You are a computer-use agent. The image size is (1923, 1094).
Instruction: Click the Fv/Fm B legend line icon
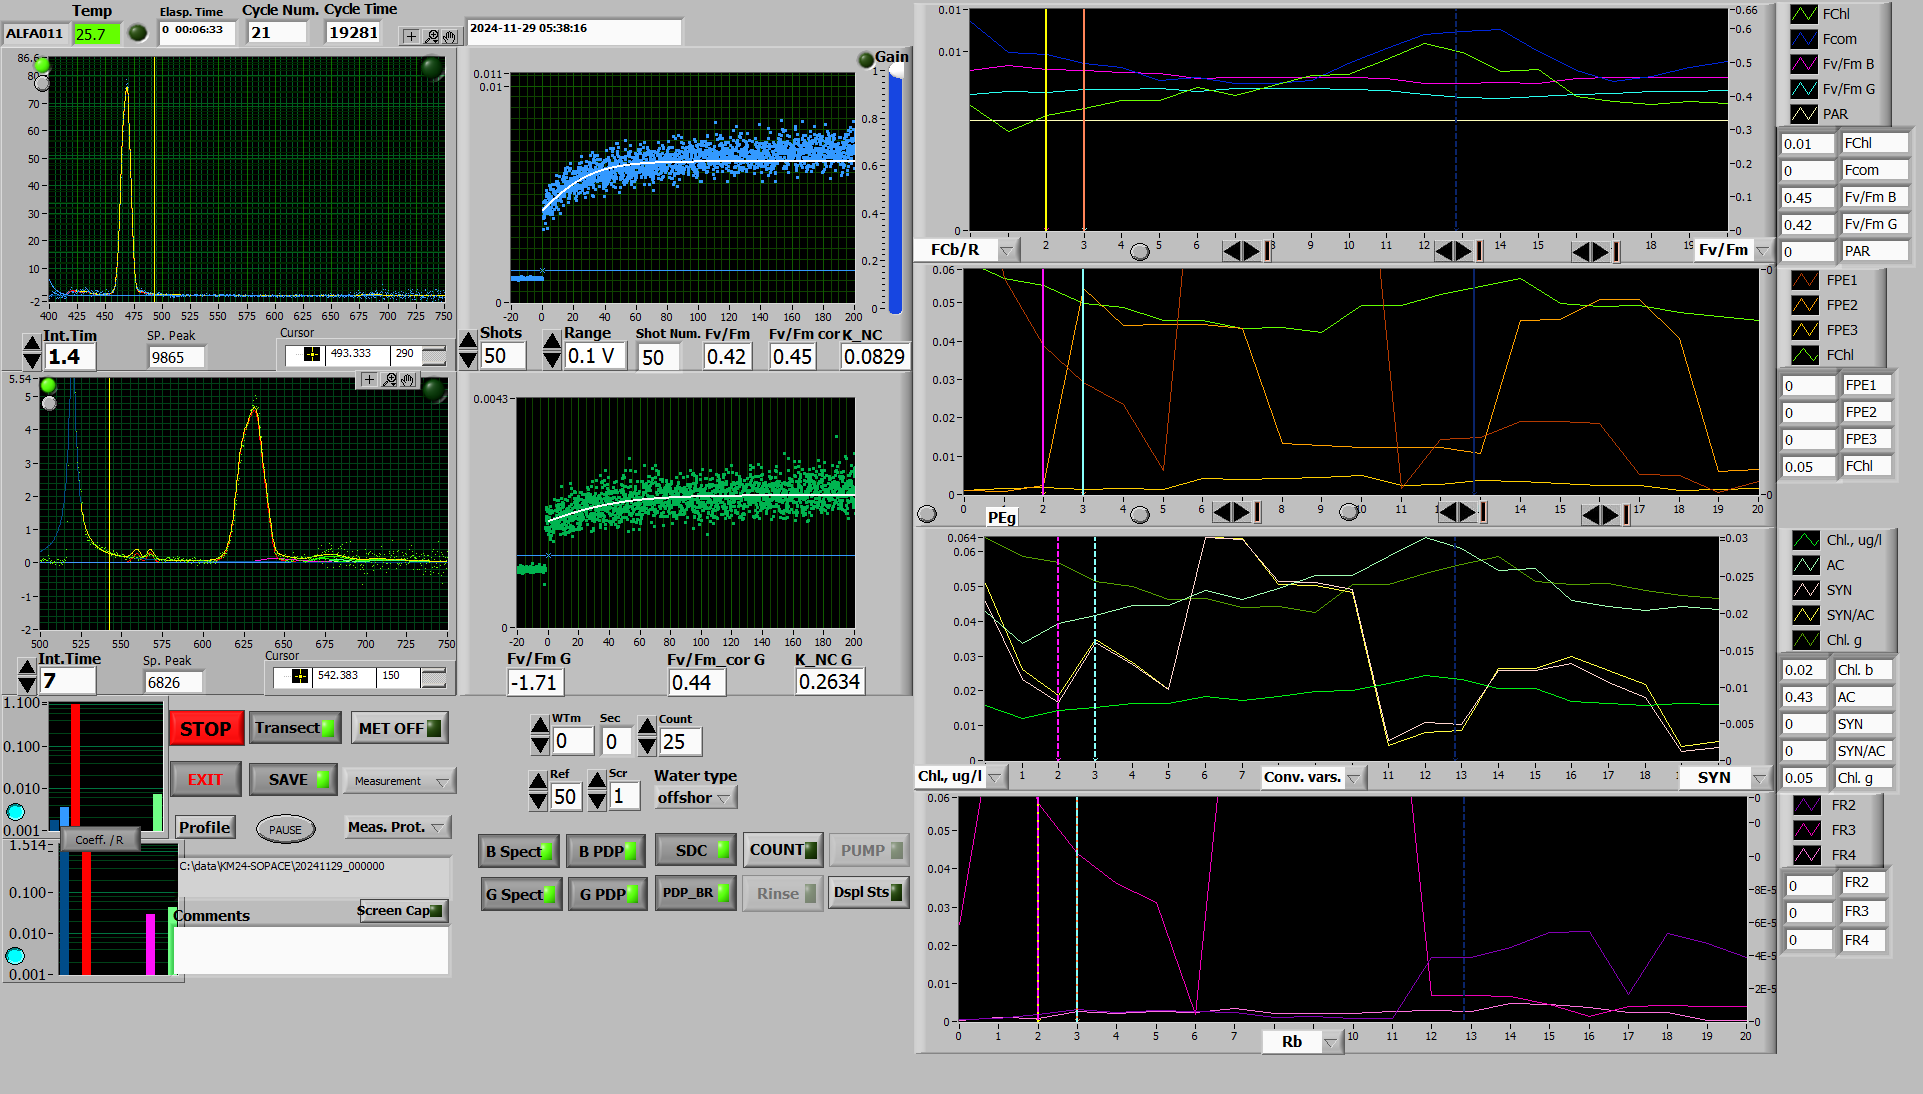click(x=1804, y=64)
